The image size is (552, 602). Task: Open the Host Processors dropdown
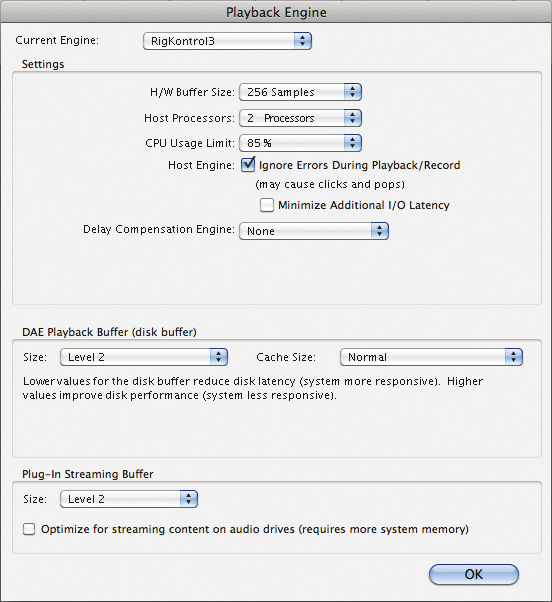point(300,118)
